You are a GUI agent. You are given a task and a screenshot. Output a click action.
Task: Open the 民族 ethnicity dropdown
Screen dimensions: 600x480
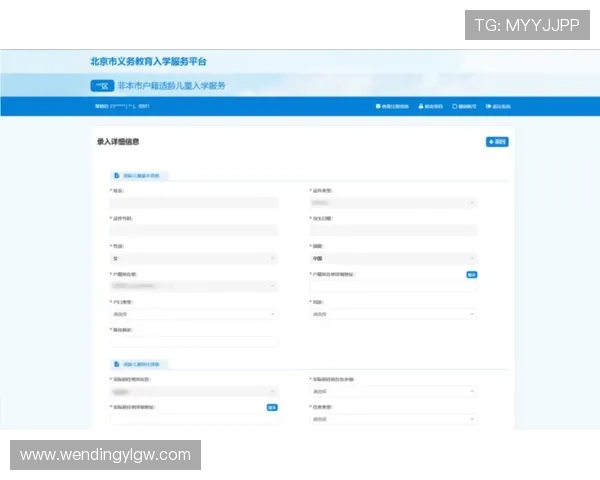tap(393, 314)
